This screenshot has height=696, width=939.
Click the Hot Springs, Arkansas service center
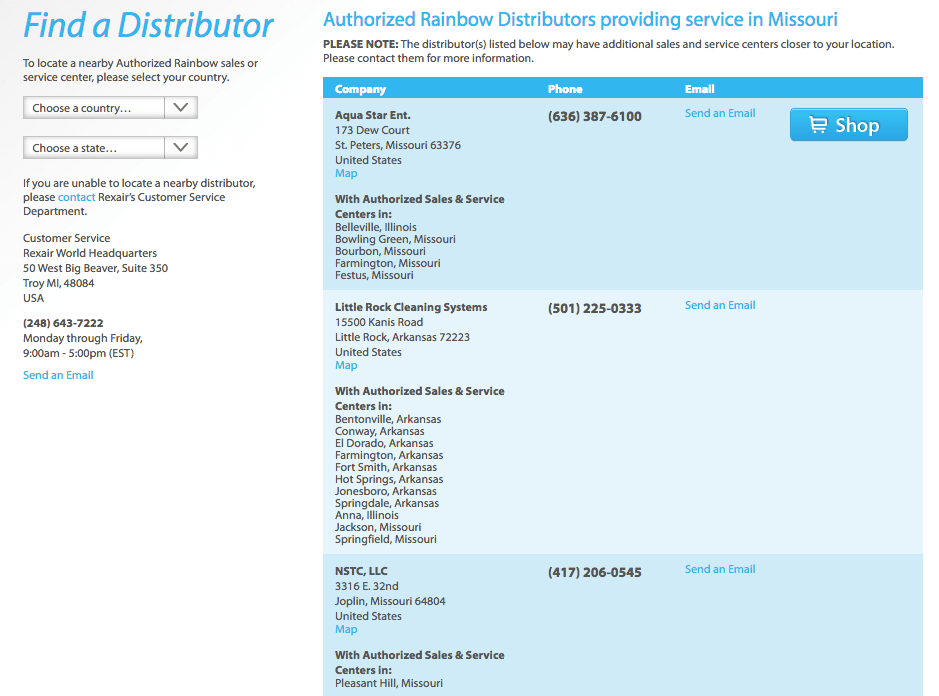click(x=389, y=479)
